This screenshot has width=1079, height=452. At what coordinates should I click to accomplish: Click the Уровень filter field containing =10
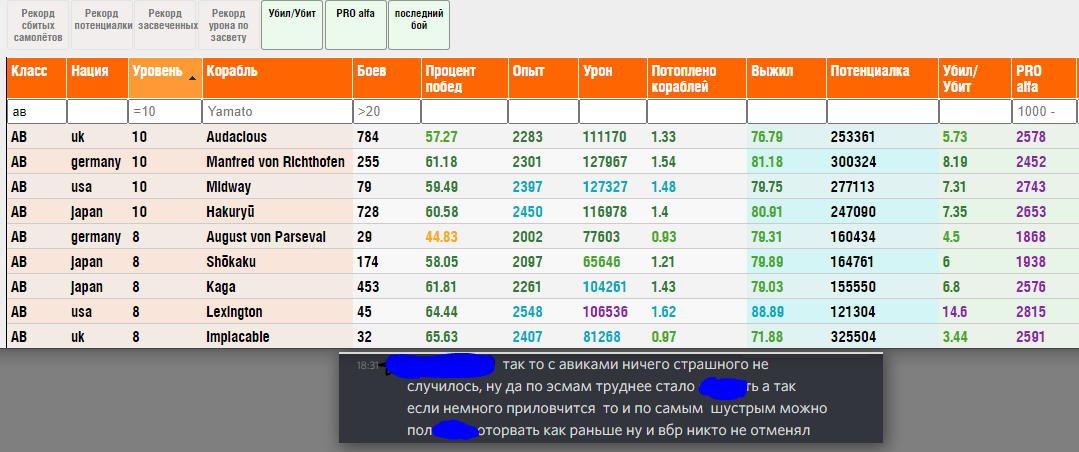[x=164, y=112]
